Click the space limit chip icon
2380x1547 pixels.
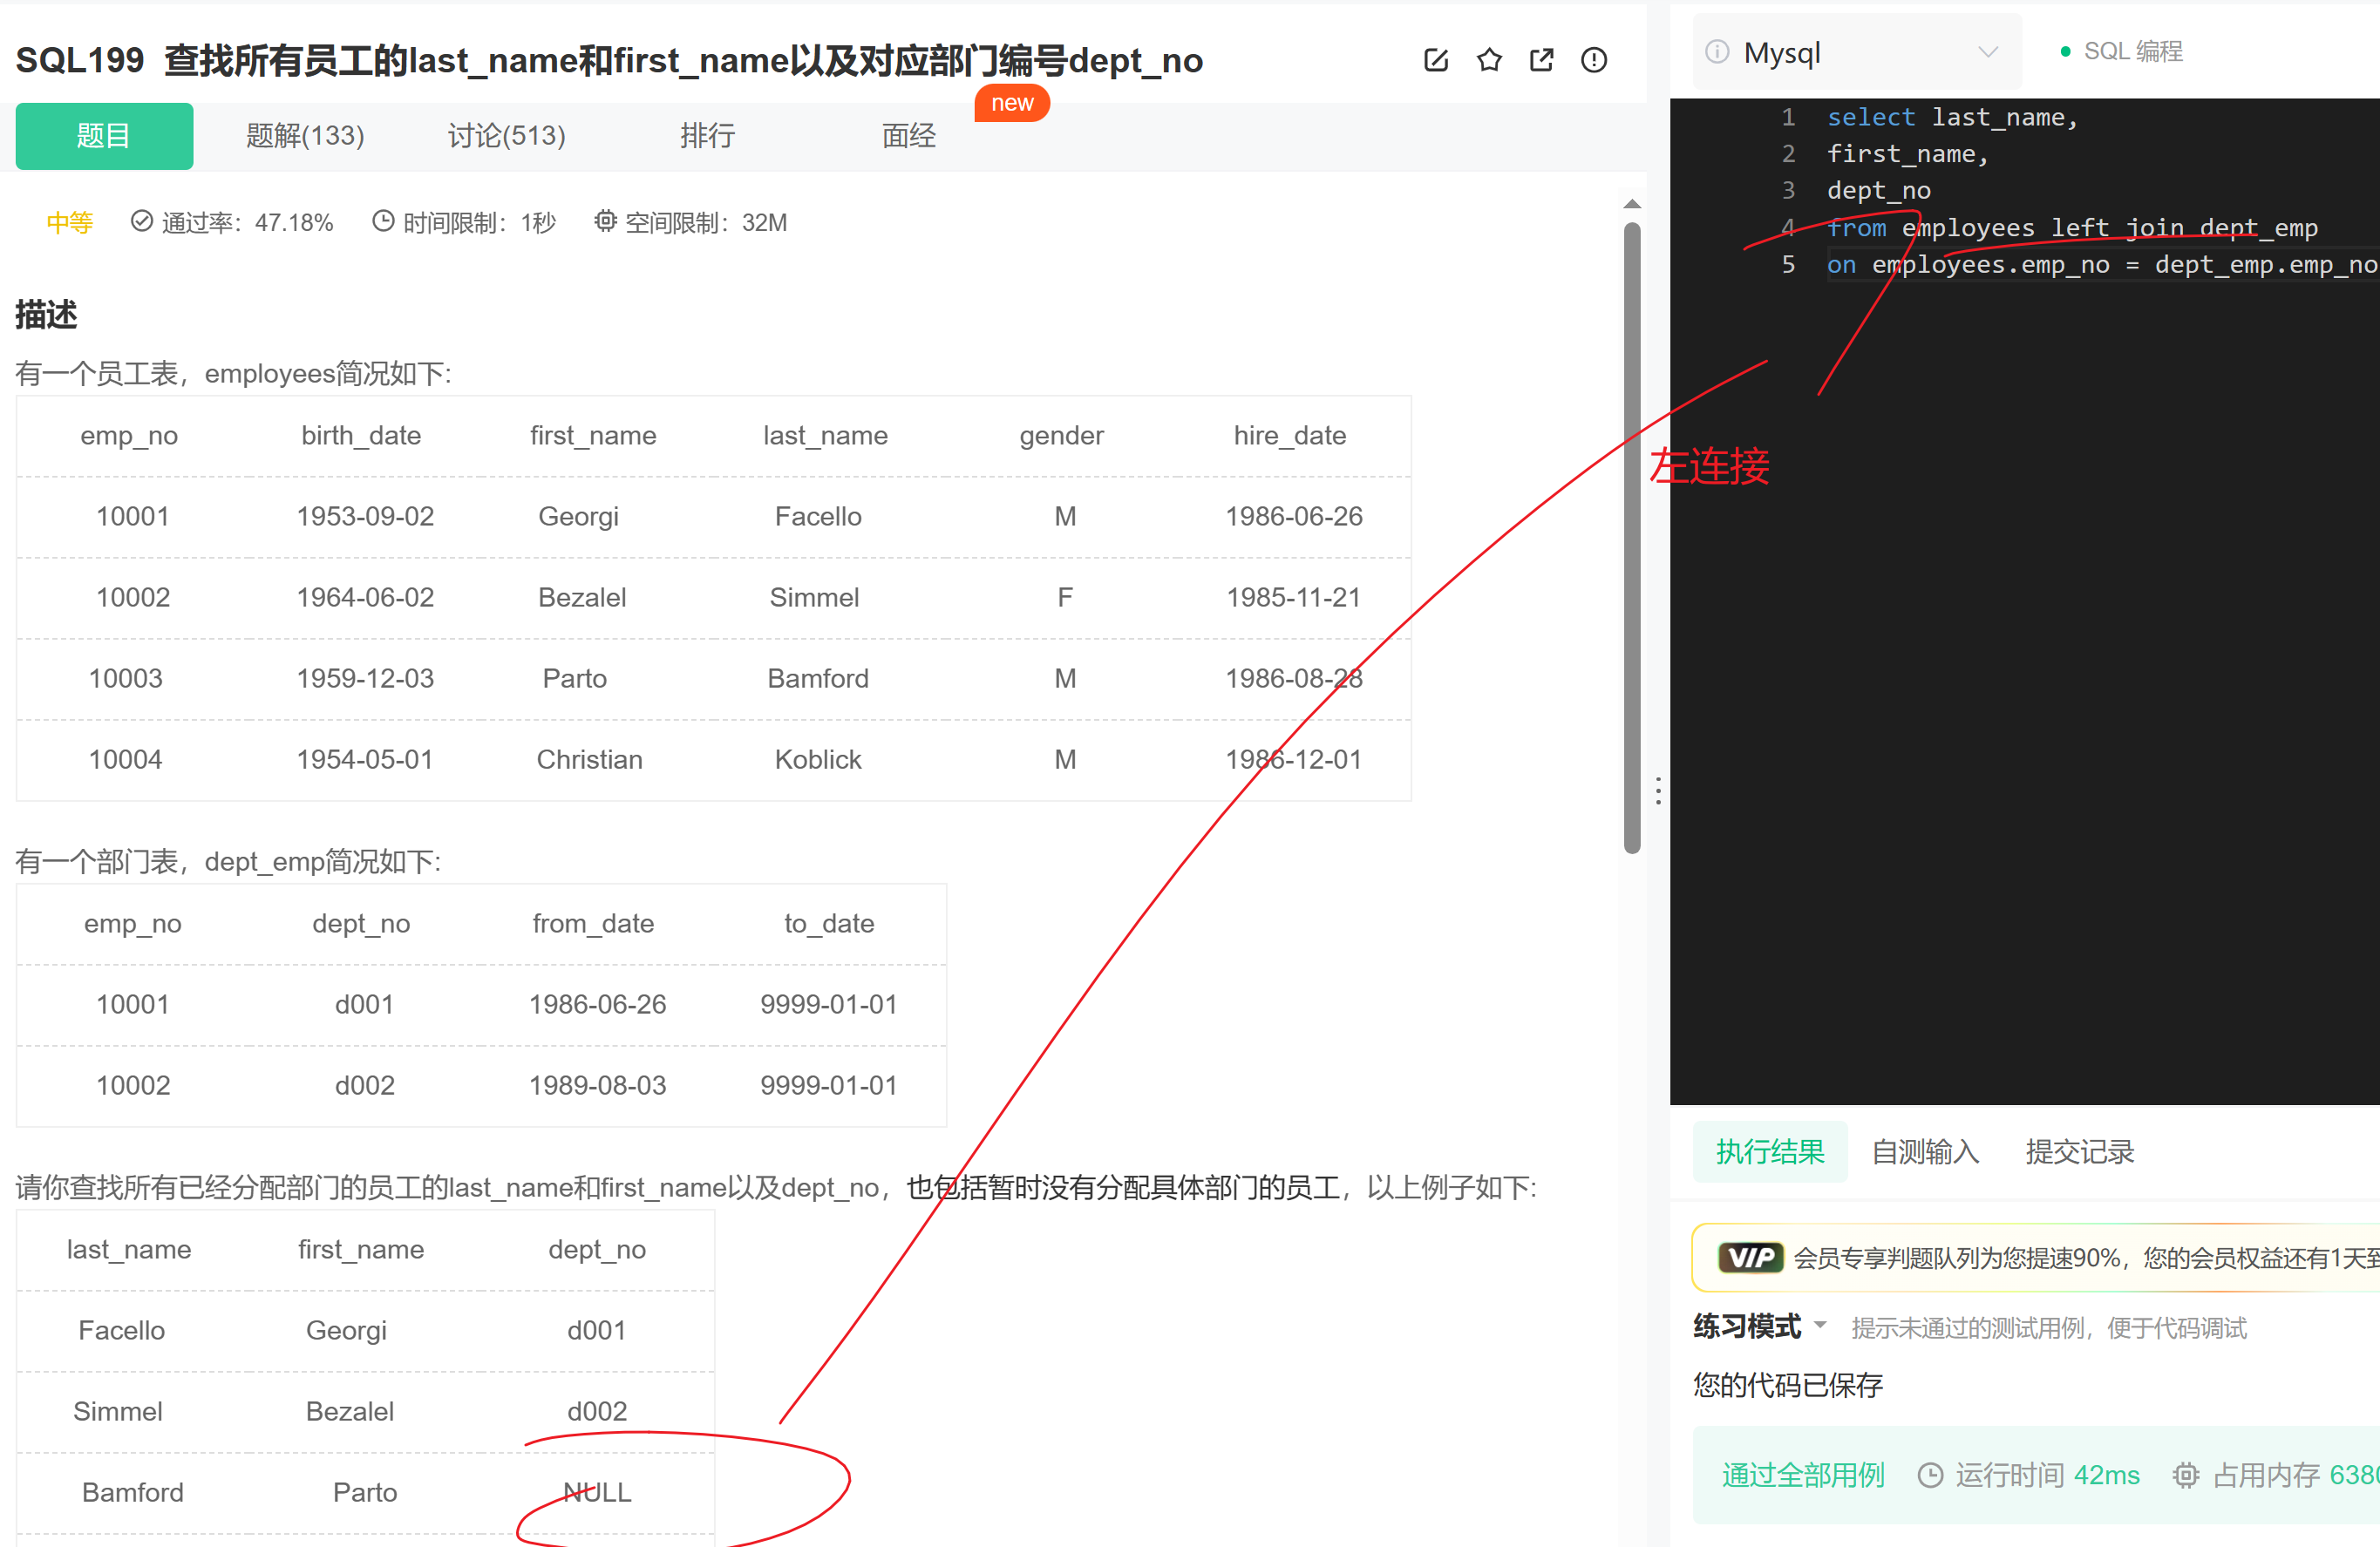click(x=605, y=221)
